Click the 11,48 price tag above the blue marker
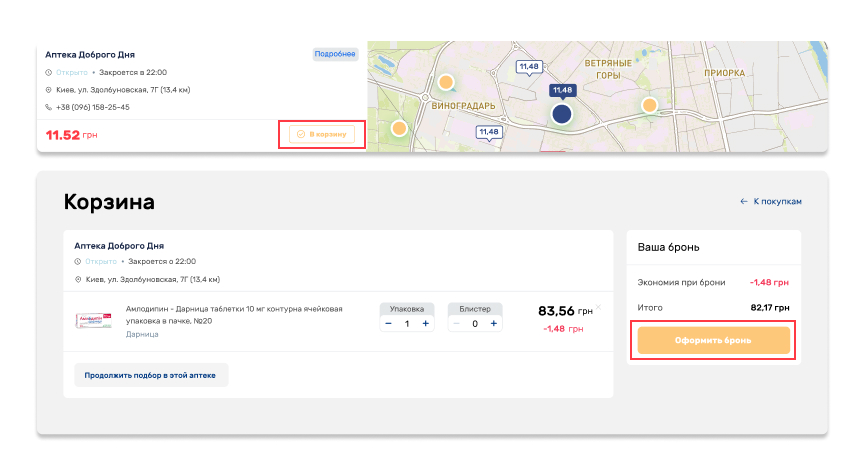Image resolution: width=864 pixels, height=476 pixels. [562, 91]
